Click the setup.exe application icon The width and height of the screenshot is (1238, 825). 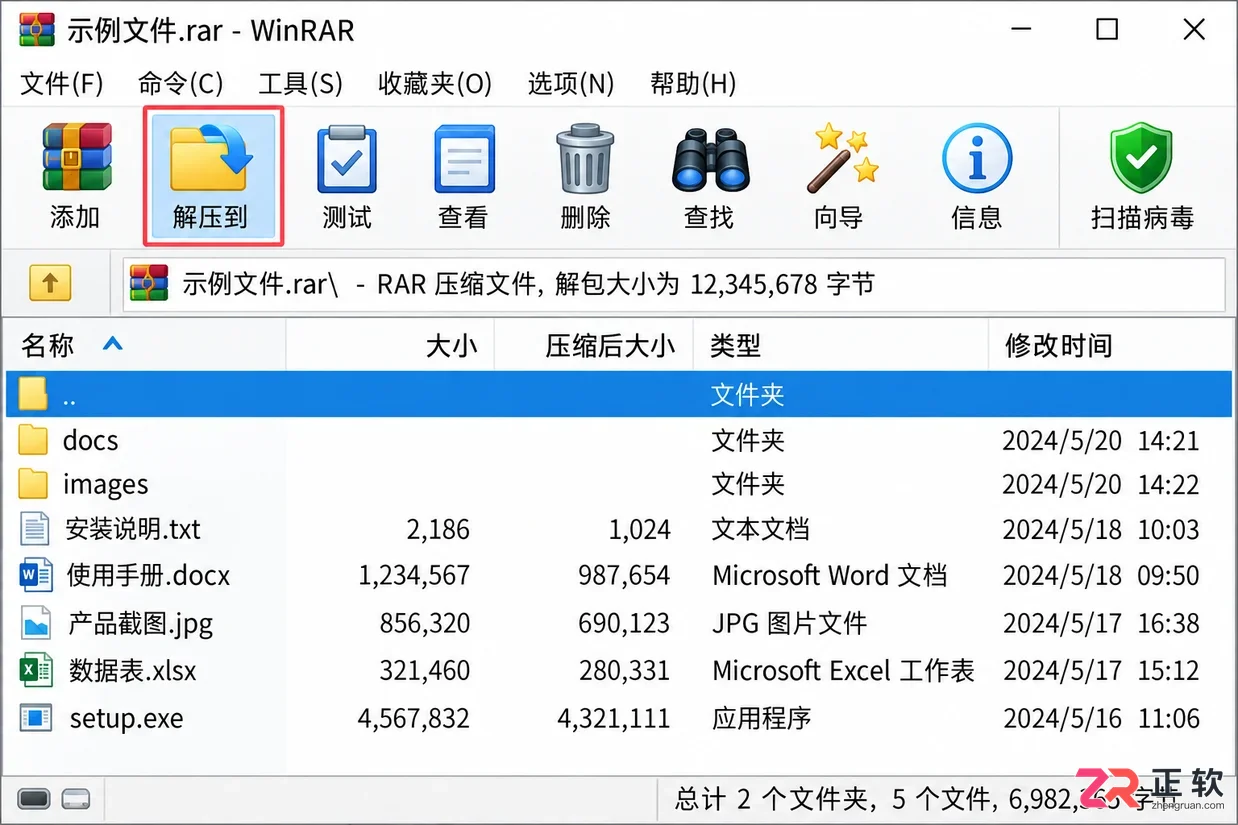(36, 717)
